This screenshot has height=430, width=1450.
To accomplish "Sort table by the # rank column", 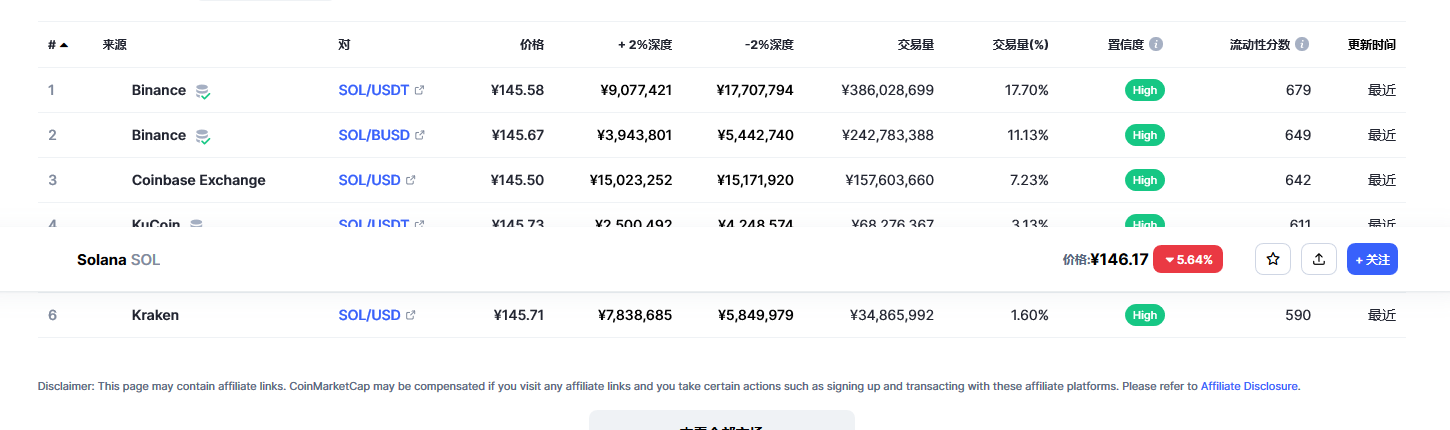I will click(x=58, y=45).
